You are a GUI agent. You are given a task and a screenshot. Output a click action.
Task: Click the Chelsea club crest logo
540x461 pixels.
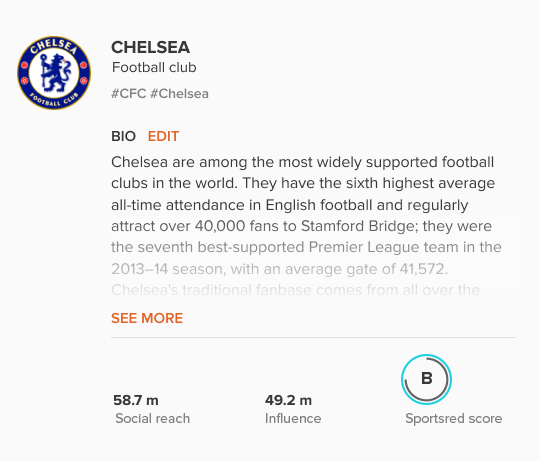point(54,73)
